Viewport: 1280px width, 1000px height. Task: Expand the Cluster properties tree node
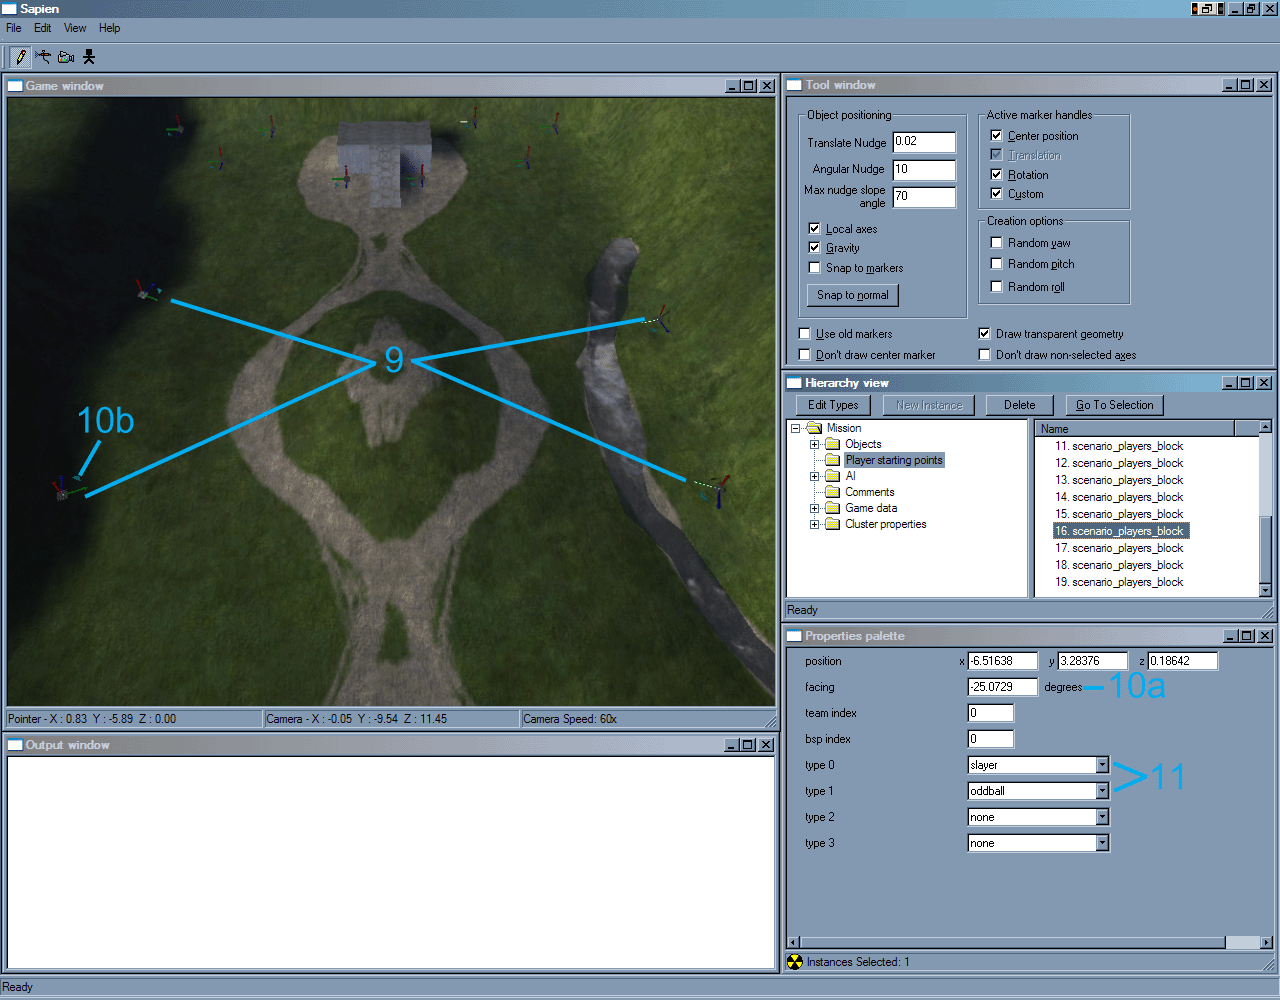[814, 524]
